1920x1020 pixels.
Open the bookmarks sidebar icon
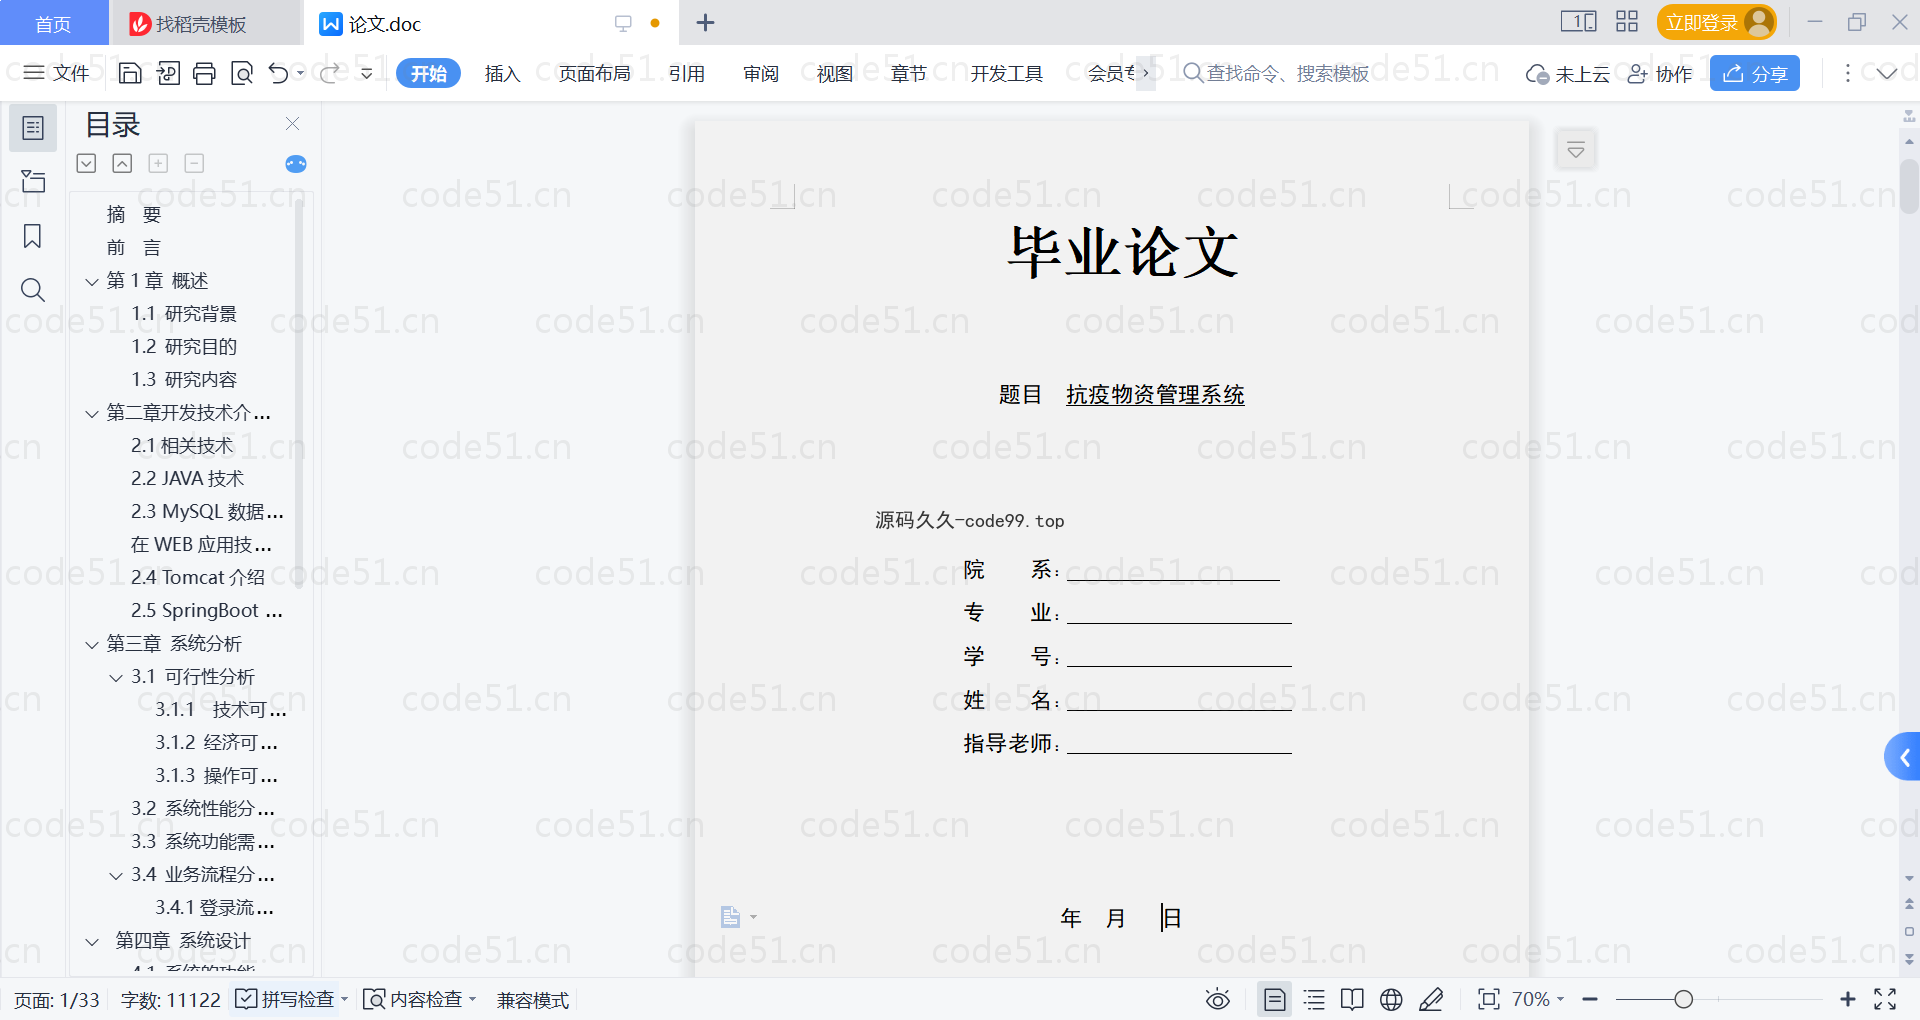click(x=33, y=236)
